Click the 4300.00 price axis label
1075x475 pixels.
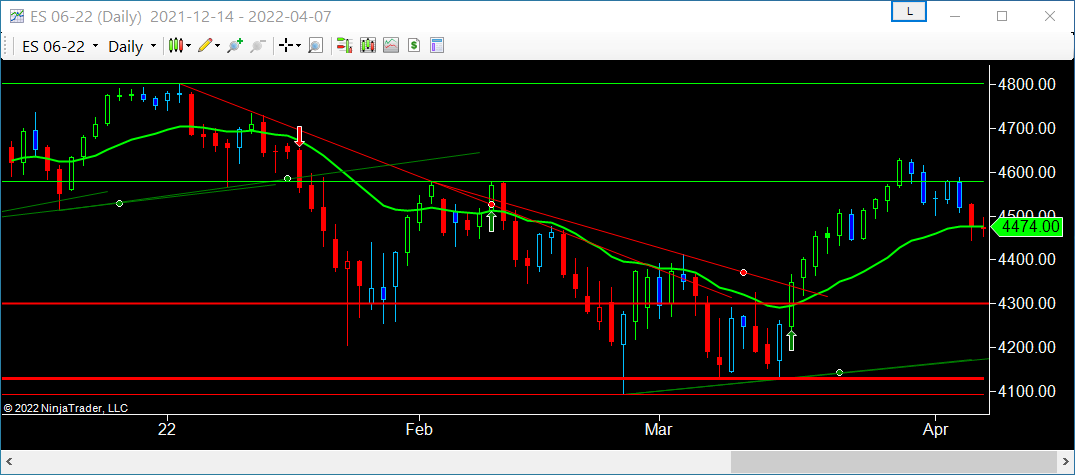pos(1027,304)
